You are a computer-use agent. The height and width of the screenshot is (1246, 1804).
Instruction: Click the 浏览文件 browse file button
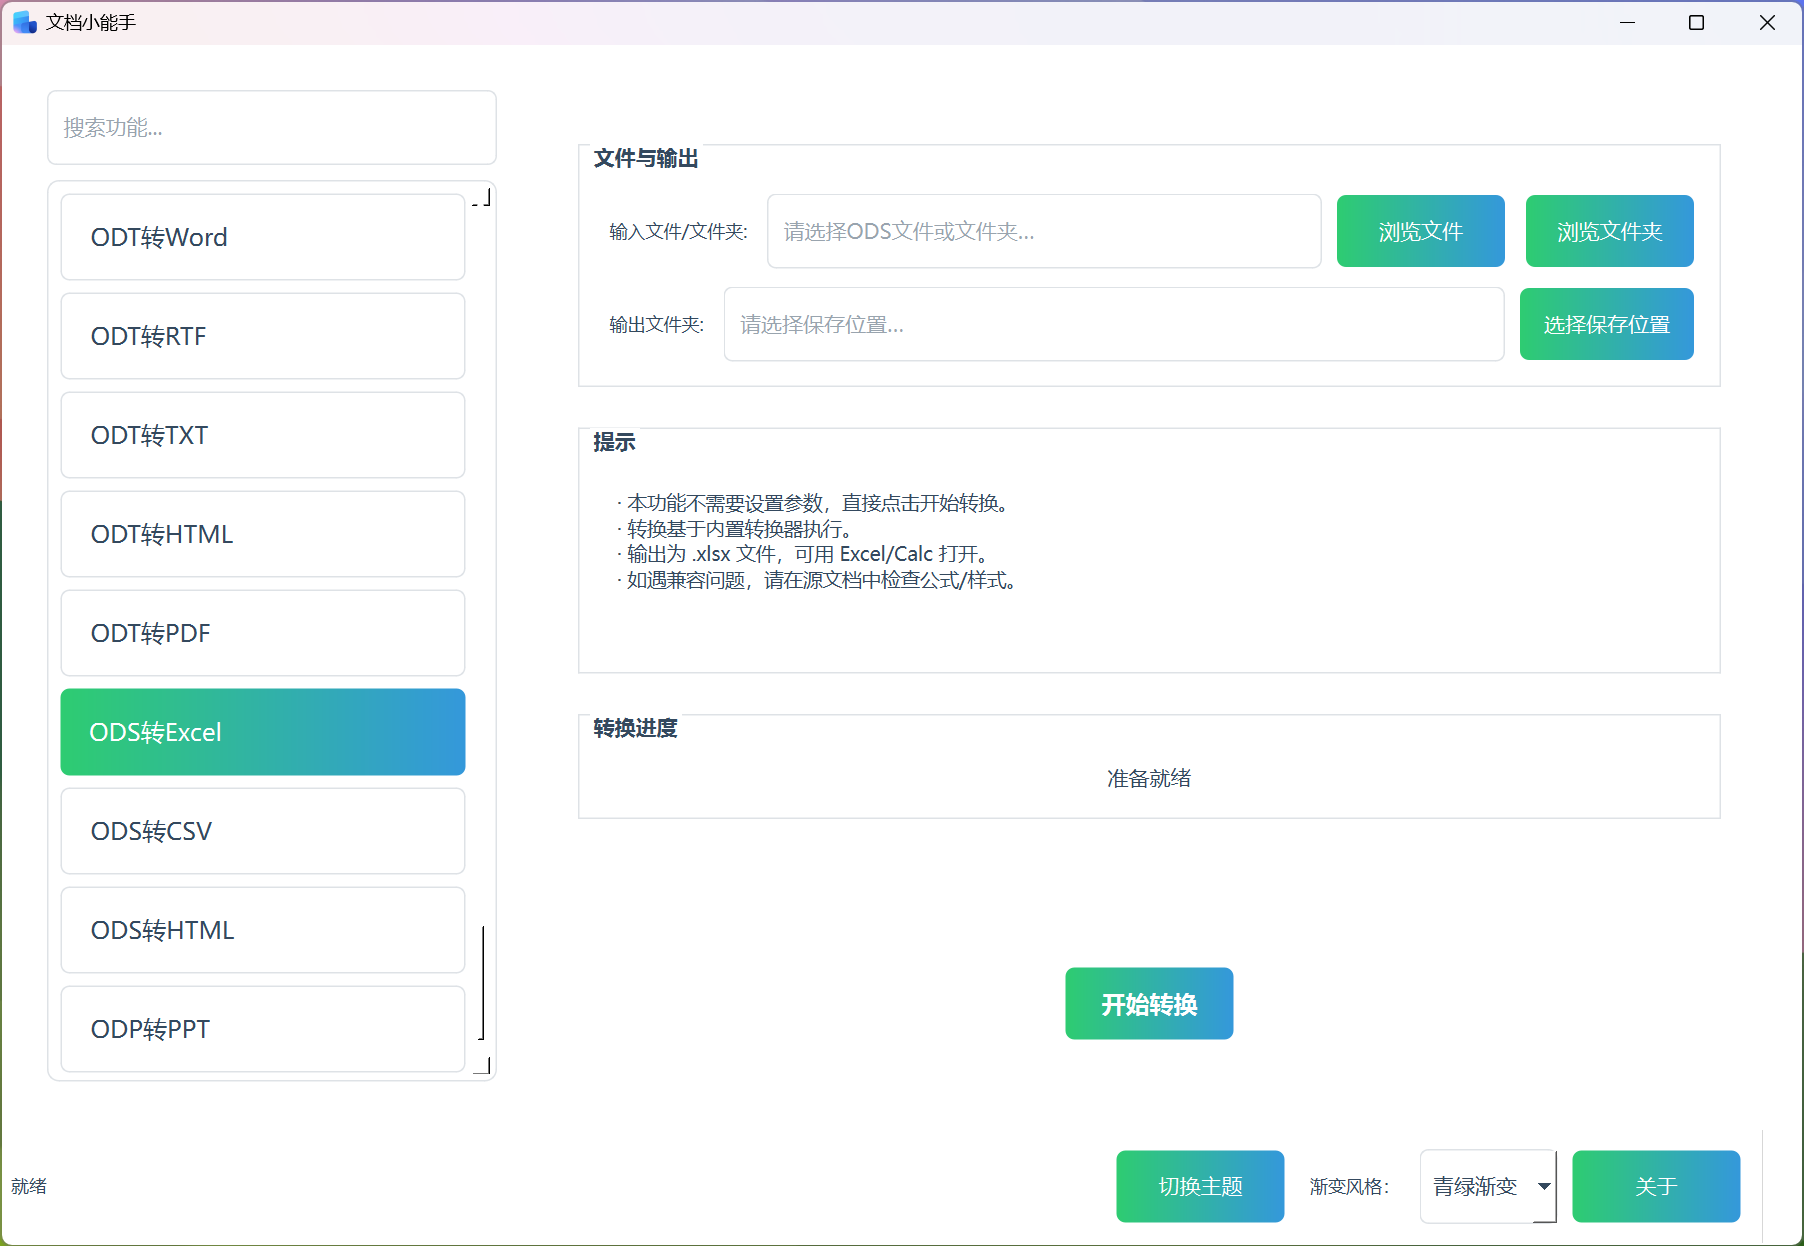click(1420, 231)
